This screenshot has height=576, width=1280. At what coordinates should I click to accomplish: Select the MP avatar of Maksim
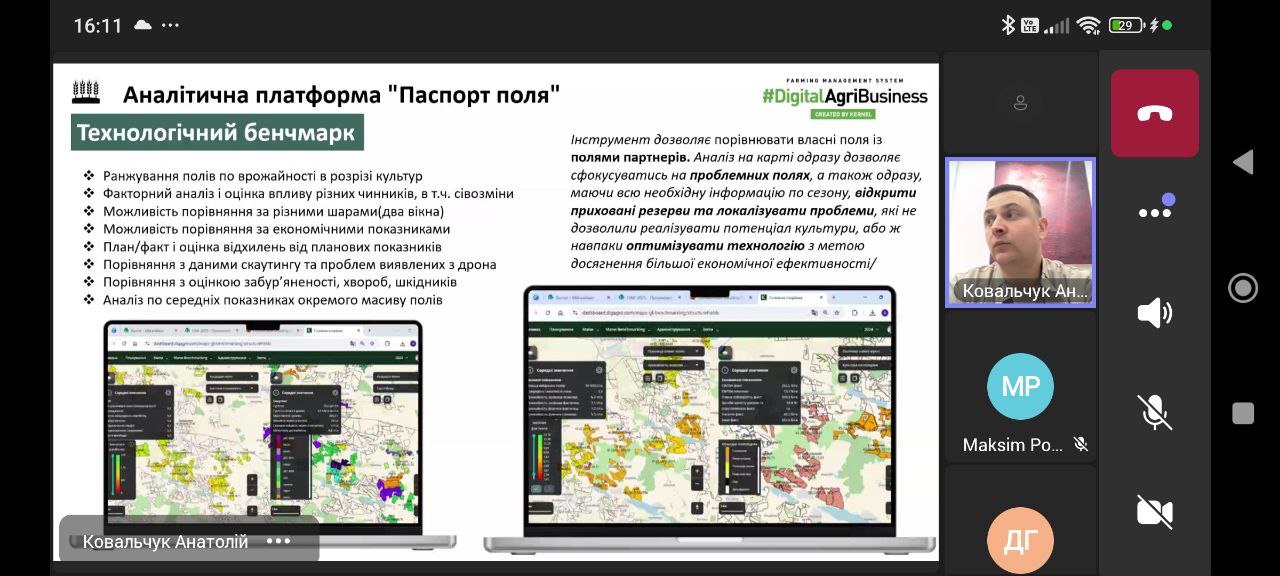click(x=1020, y=386)
